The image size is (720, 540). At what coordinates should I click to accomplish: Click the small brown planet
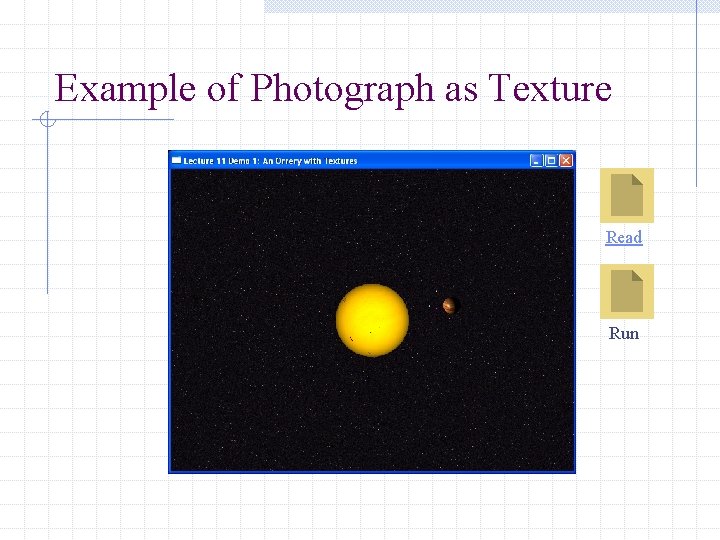click(449, 305)
